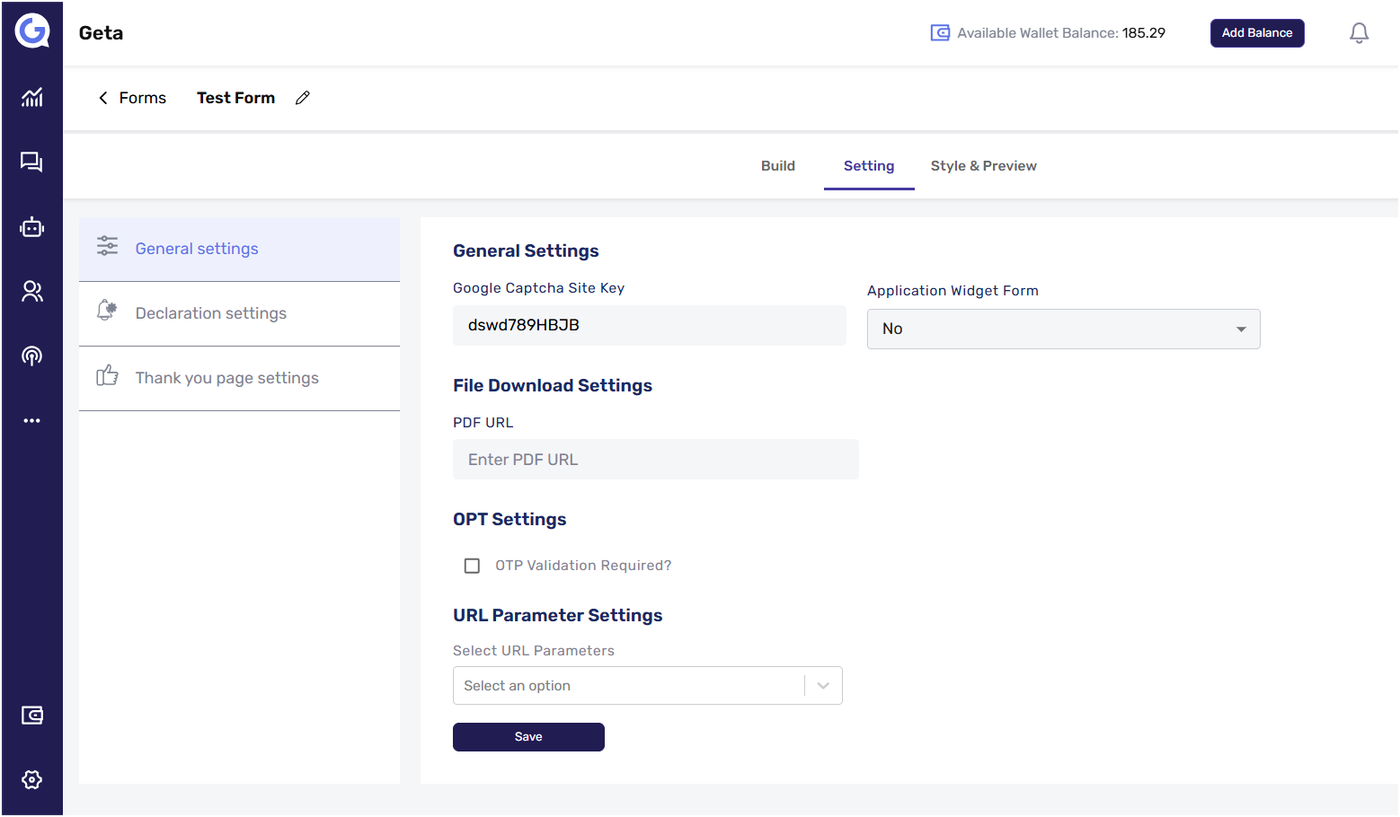Open the contacts people sidebar icon
This screenshot has width=1400, height=817.
[31, 292]
